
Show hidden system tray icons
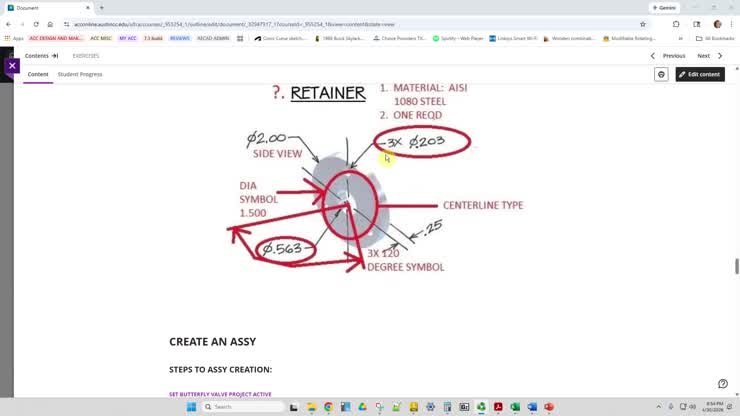[x=658, y=407]
